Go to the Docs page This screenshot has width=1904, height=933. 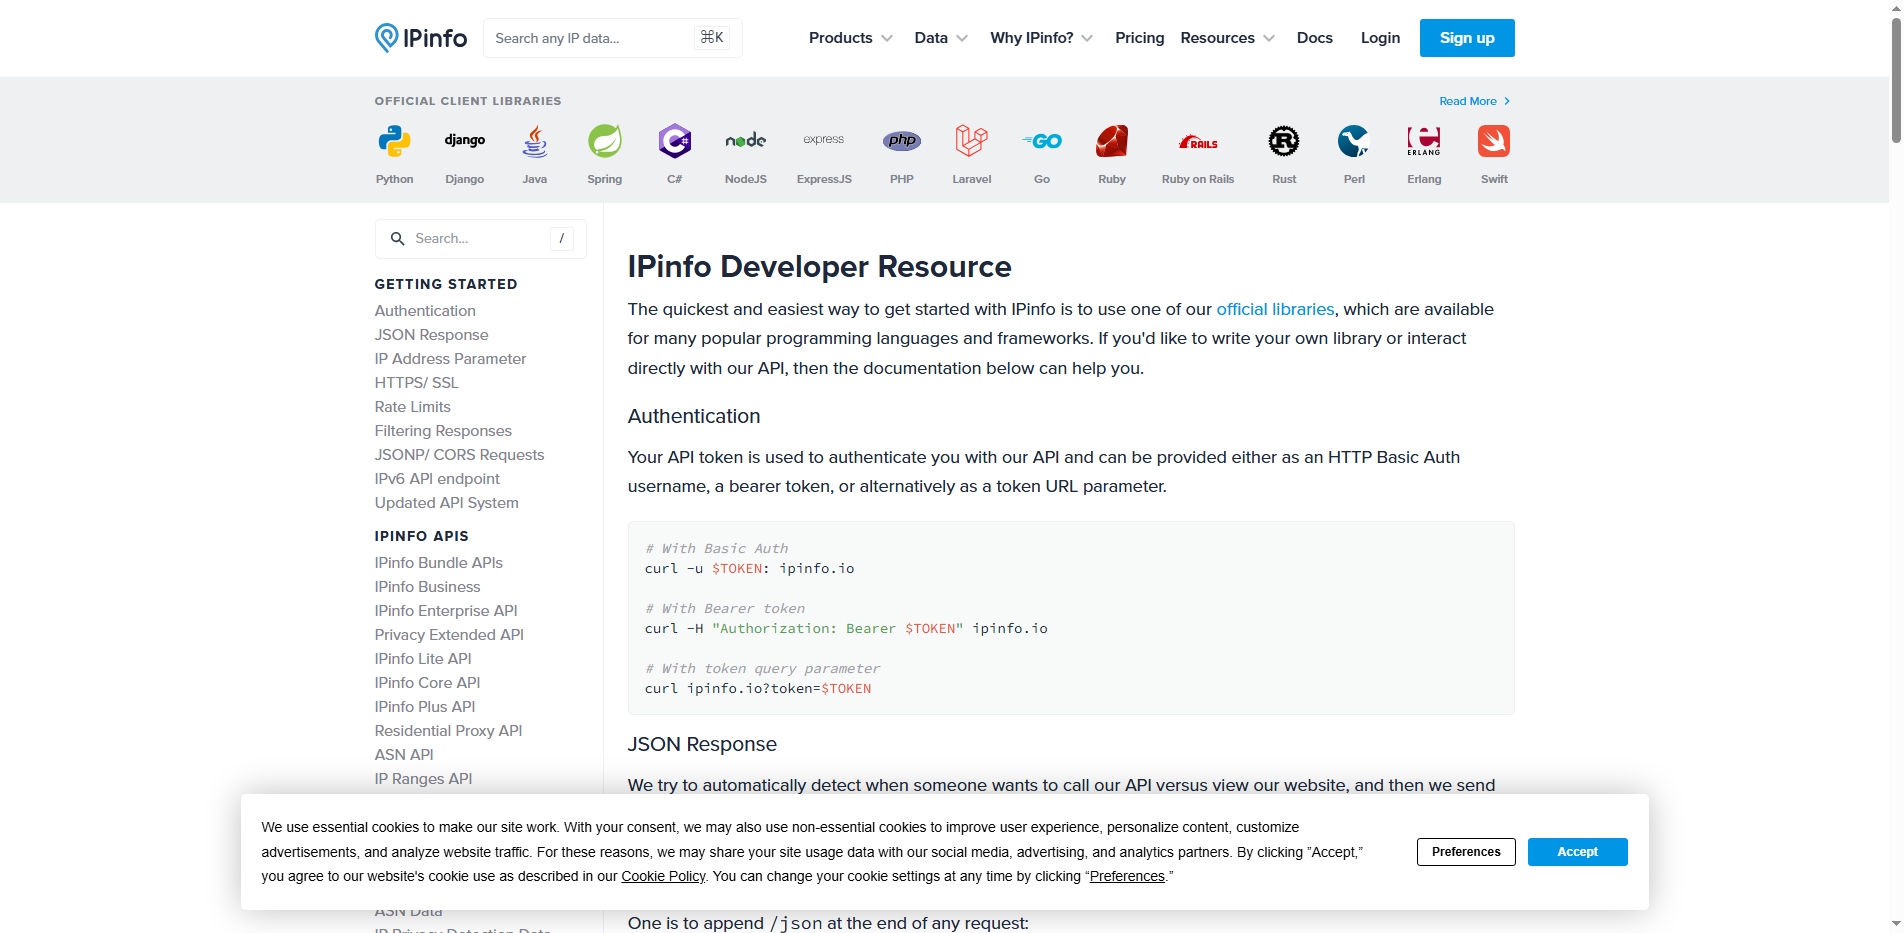click(1314, 37)
